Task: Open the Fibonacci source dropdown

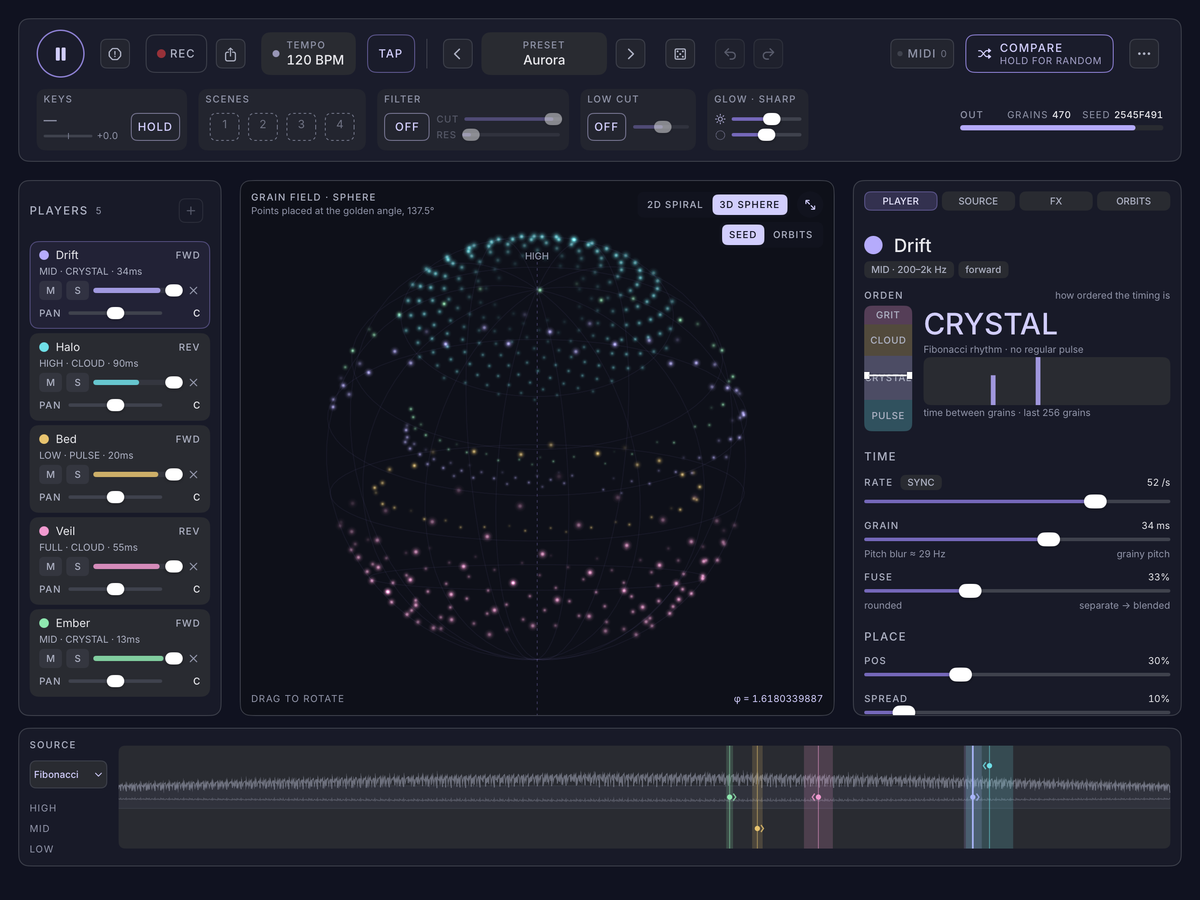Action: (x=68, y=775)
